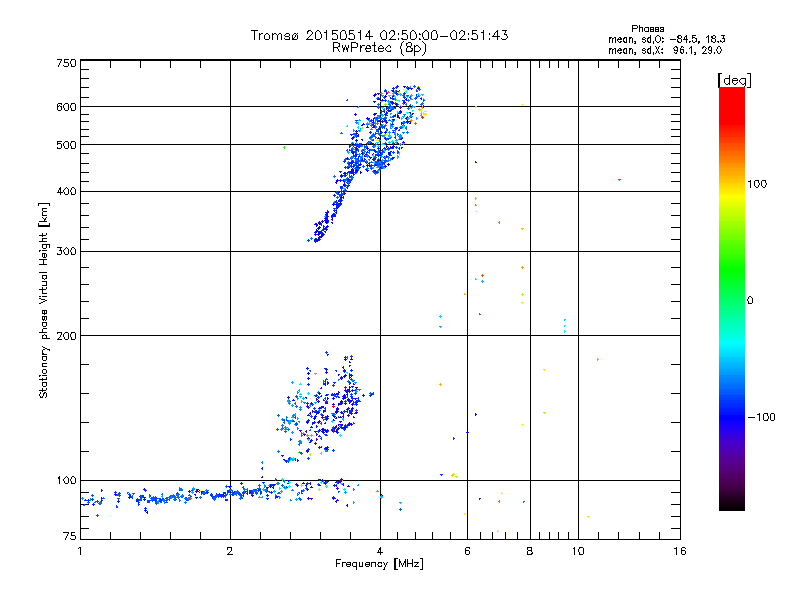This screenshot has width=800, height=600.
Task: Click the isolated green point near 500 km
Action: click(284, 147)
